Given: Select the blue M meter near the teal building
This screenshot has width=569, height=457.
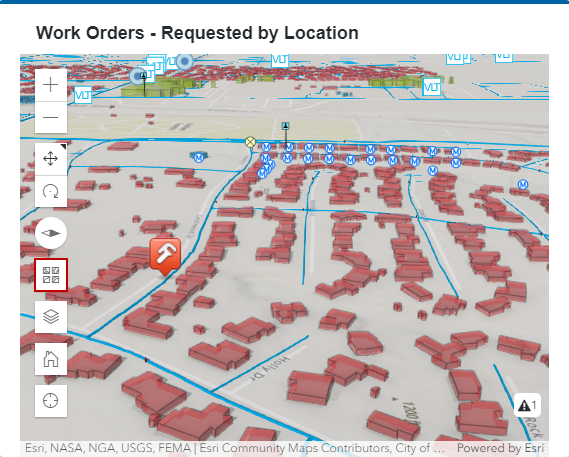Looking at the screenshot, I should [x=198, y=158].
